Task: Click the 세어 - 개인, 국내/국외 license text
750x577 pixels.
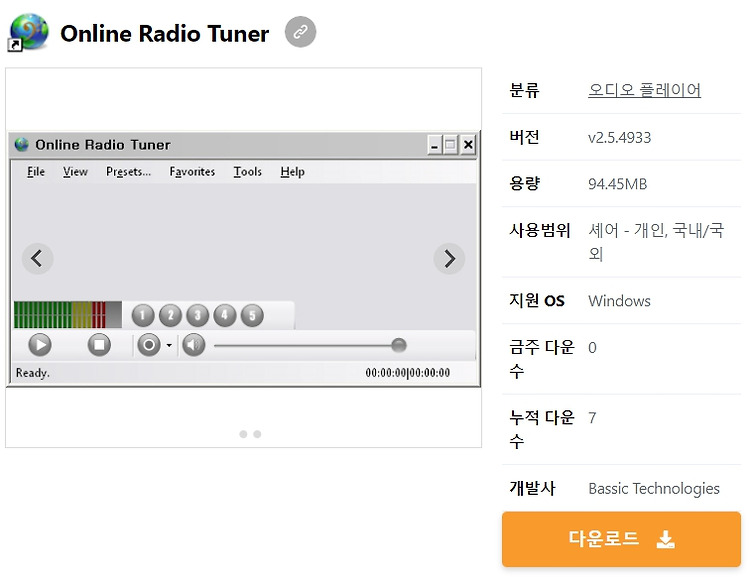Action: [x=656, y=242]
